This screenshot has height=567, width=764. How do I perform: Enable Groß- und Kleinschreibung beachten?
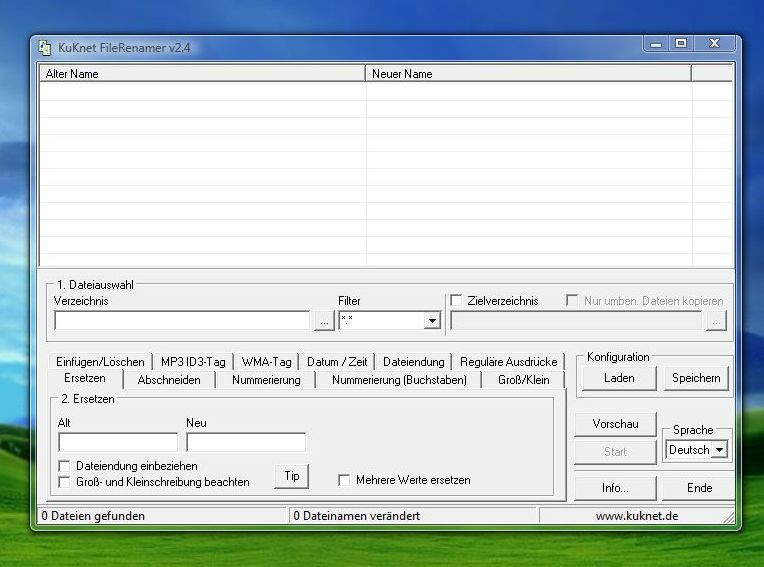(64, 482)
